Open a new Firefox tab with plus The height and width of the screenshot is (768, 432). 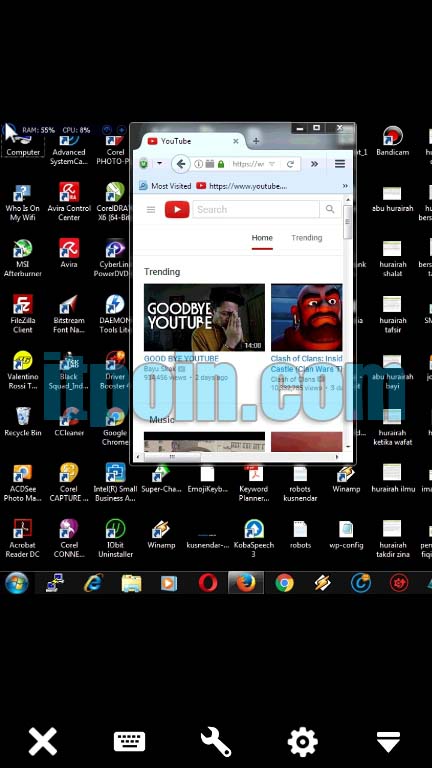tap(256, 141)
